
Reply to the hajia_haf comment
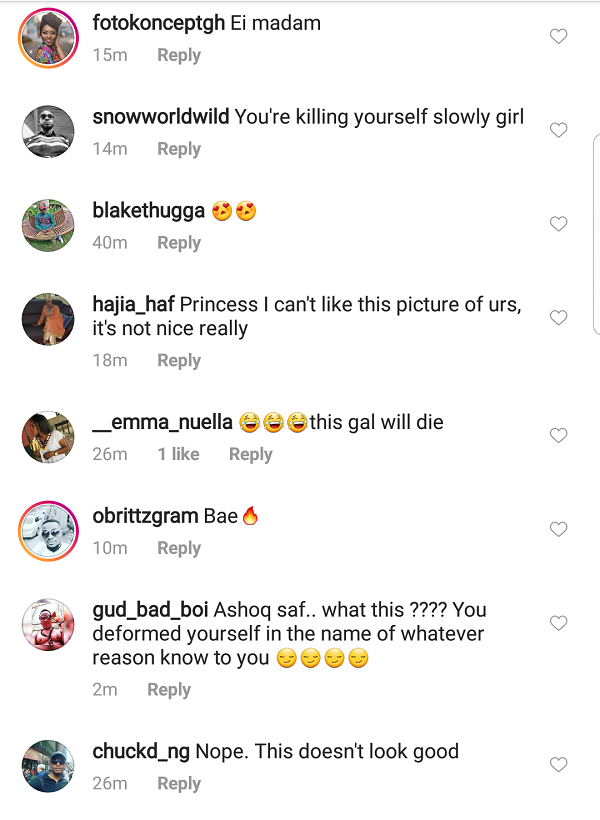(x=179, y=361)
